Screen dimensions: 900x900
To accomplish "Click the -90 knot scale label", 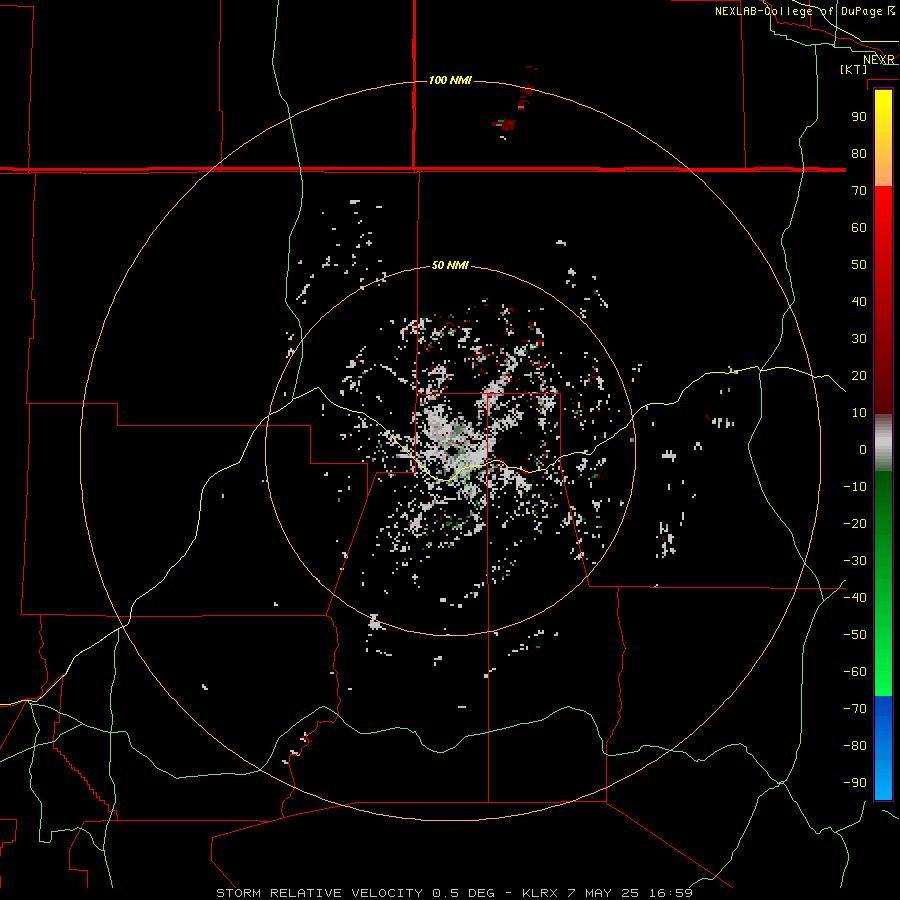I will coord(855,782).
